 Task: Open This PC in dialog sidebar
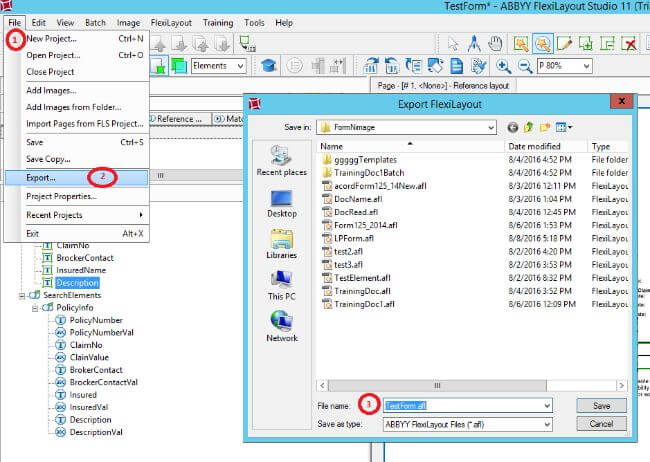tap(282, 285)
